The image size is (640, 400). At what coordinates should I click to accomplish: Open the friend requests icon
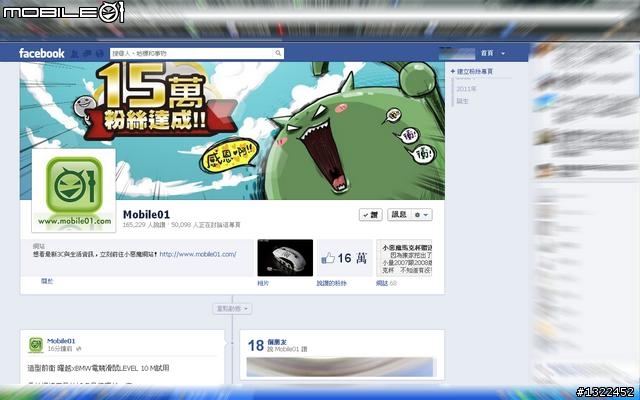tap(75, 53)
